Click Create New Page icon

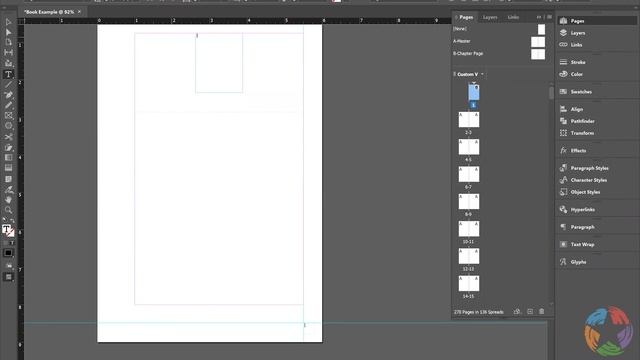pyautogui.click(x=530, y=311)
